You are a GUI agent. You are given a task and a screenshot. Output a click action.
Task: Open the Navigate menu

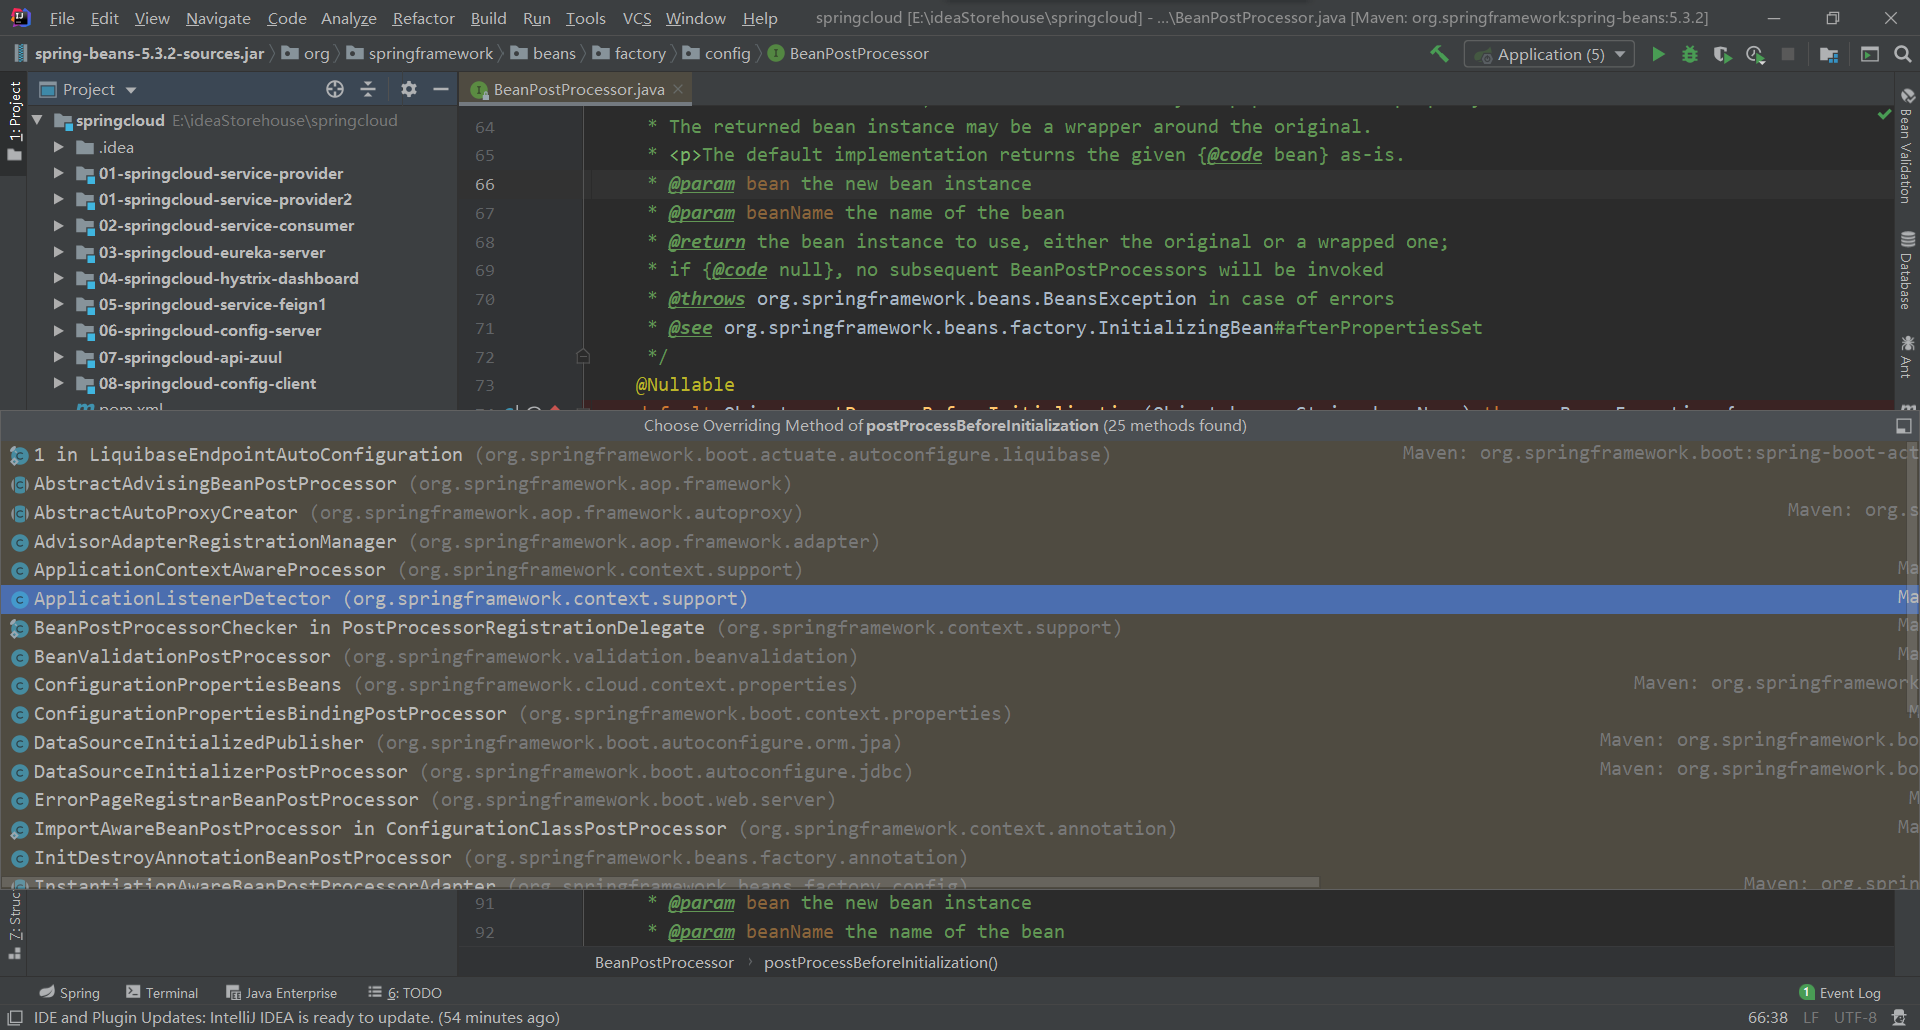pyautogui.click(x=218, y=18)
